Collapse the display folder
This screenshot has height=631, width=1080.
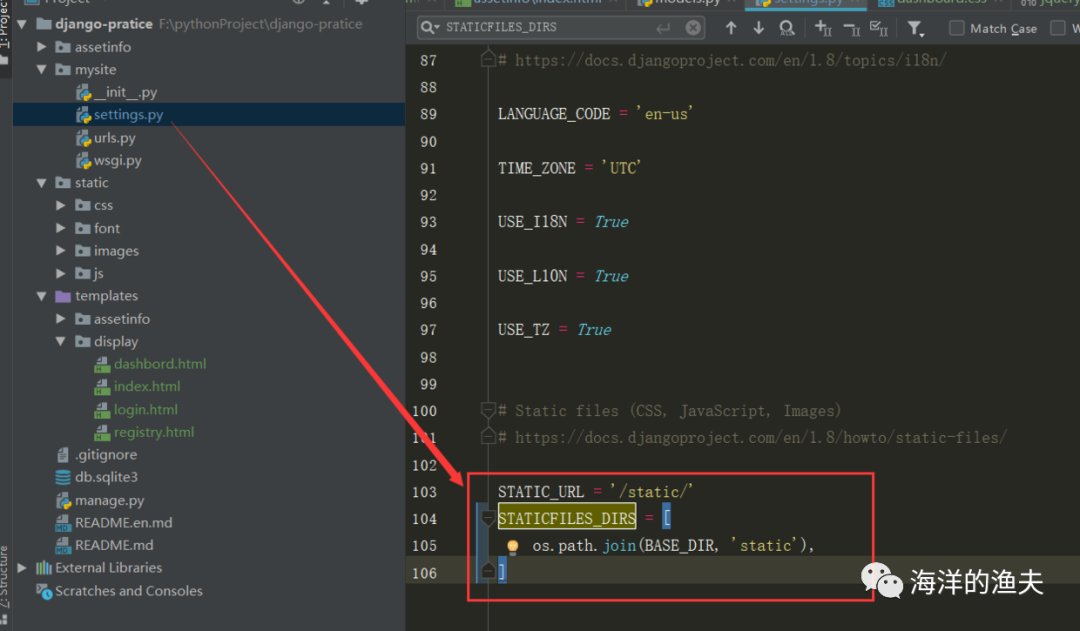pyautogui.click(x=61, y=342)
